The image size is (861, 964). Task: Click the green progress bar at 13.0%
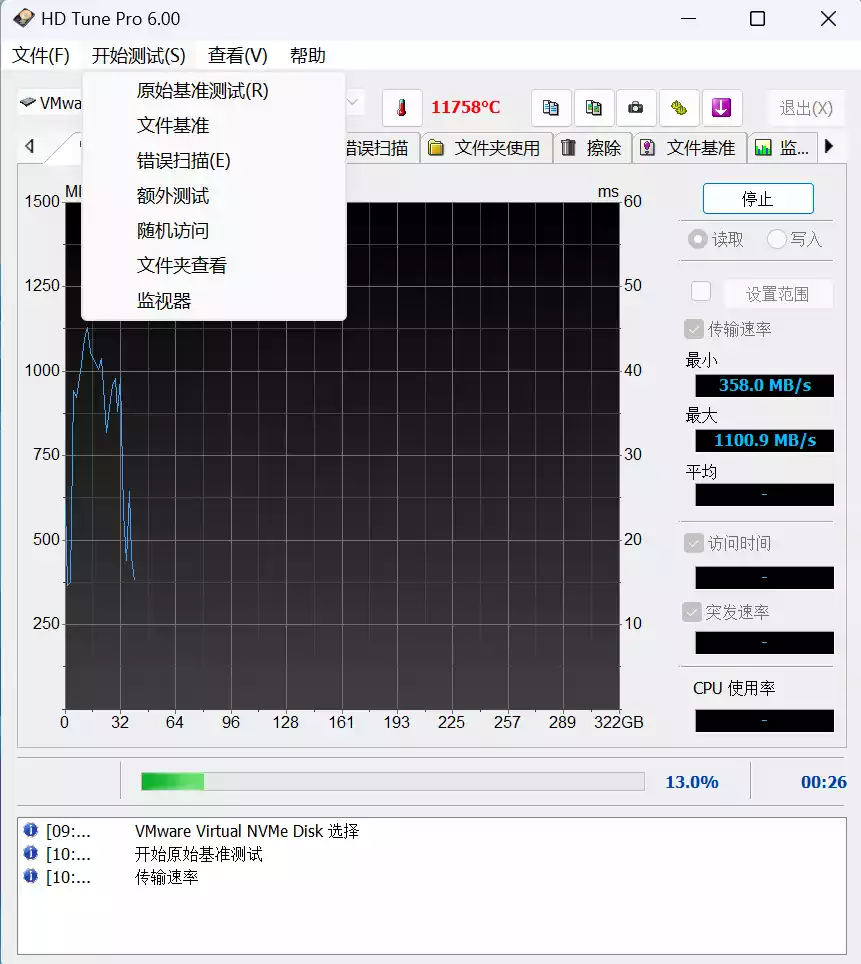click(x=170, y=781)
